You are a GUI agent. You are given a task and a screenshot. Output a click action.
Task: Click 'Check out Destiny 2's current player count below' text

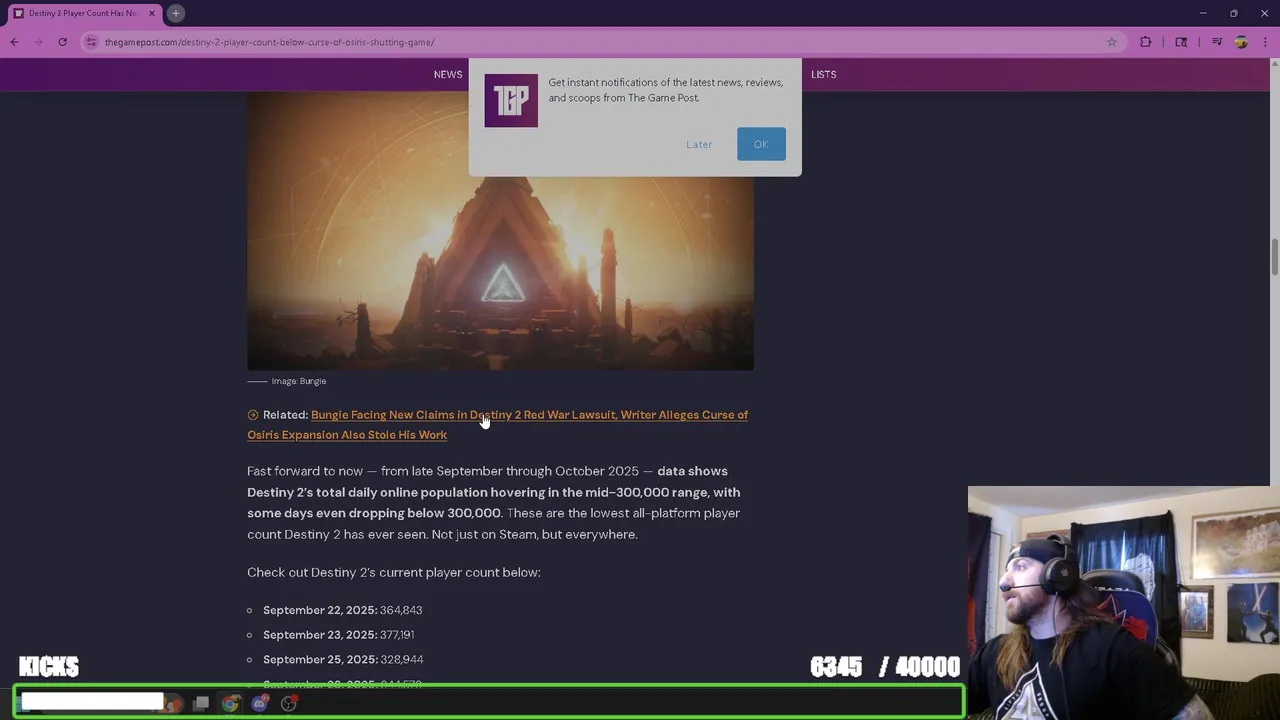click(394, 572)
